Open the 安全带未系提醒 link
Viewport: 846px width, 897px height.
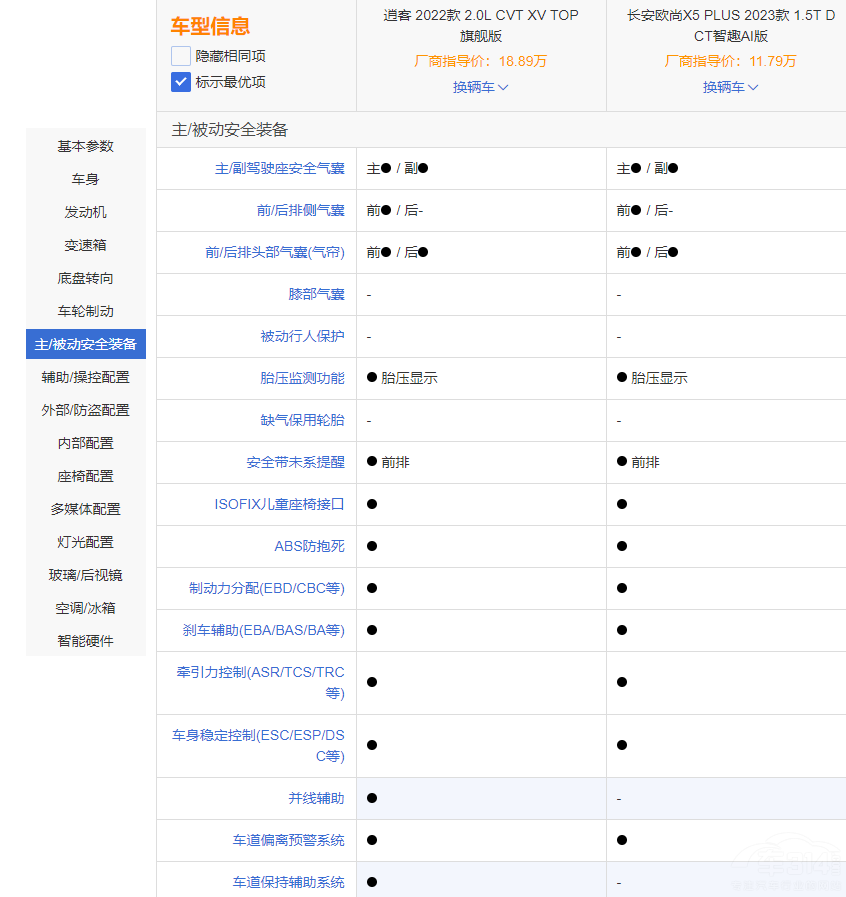pyautogui.click(x=294, y=462)
